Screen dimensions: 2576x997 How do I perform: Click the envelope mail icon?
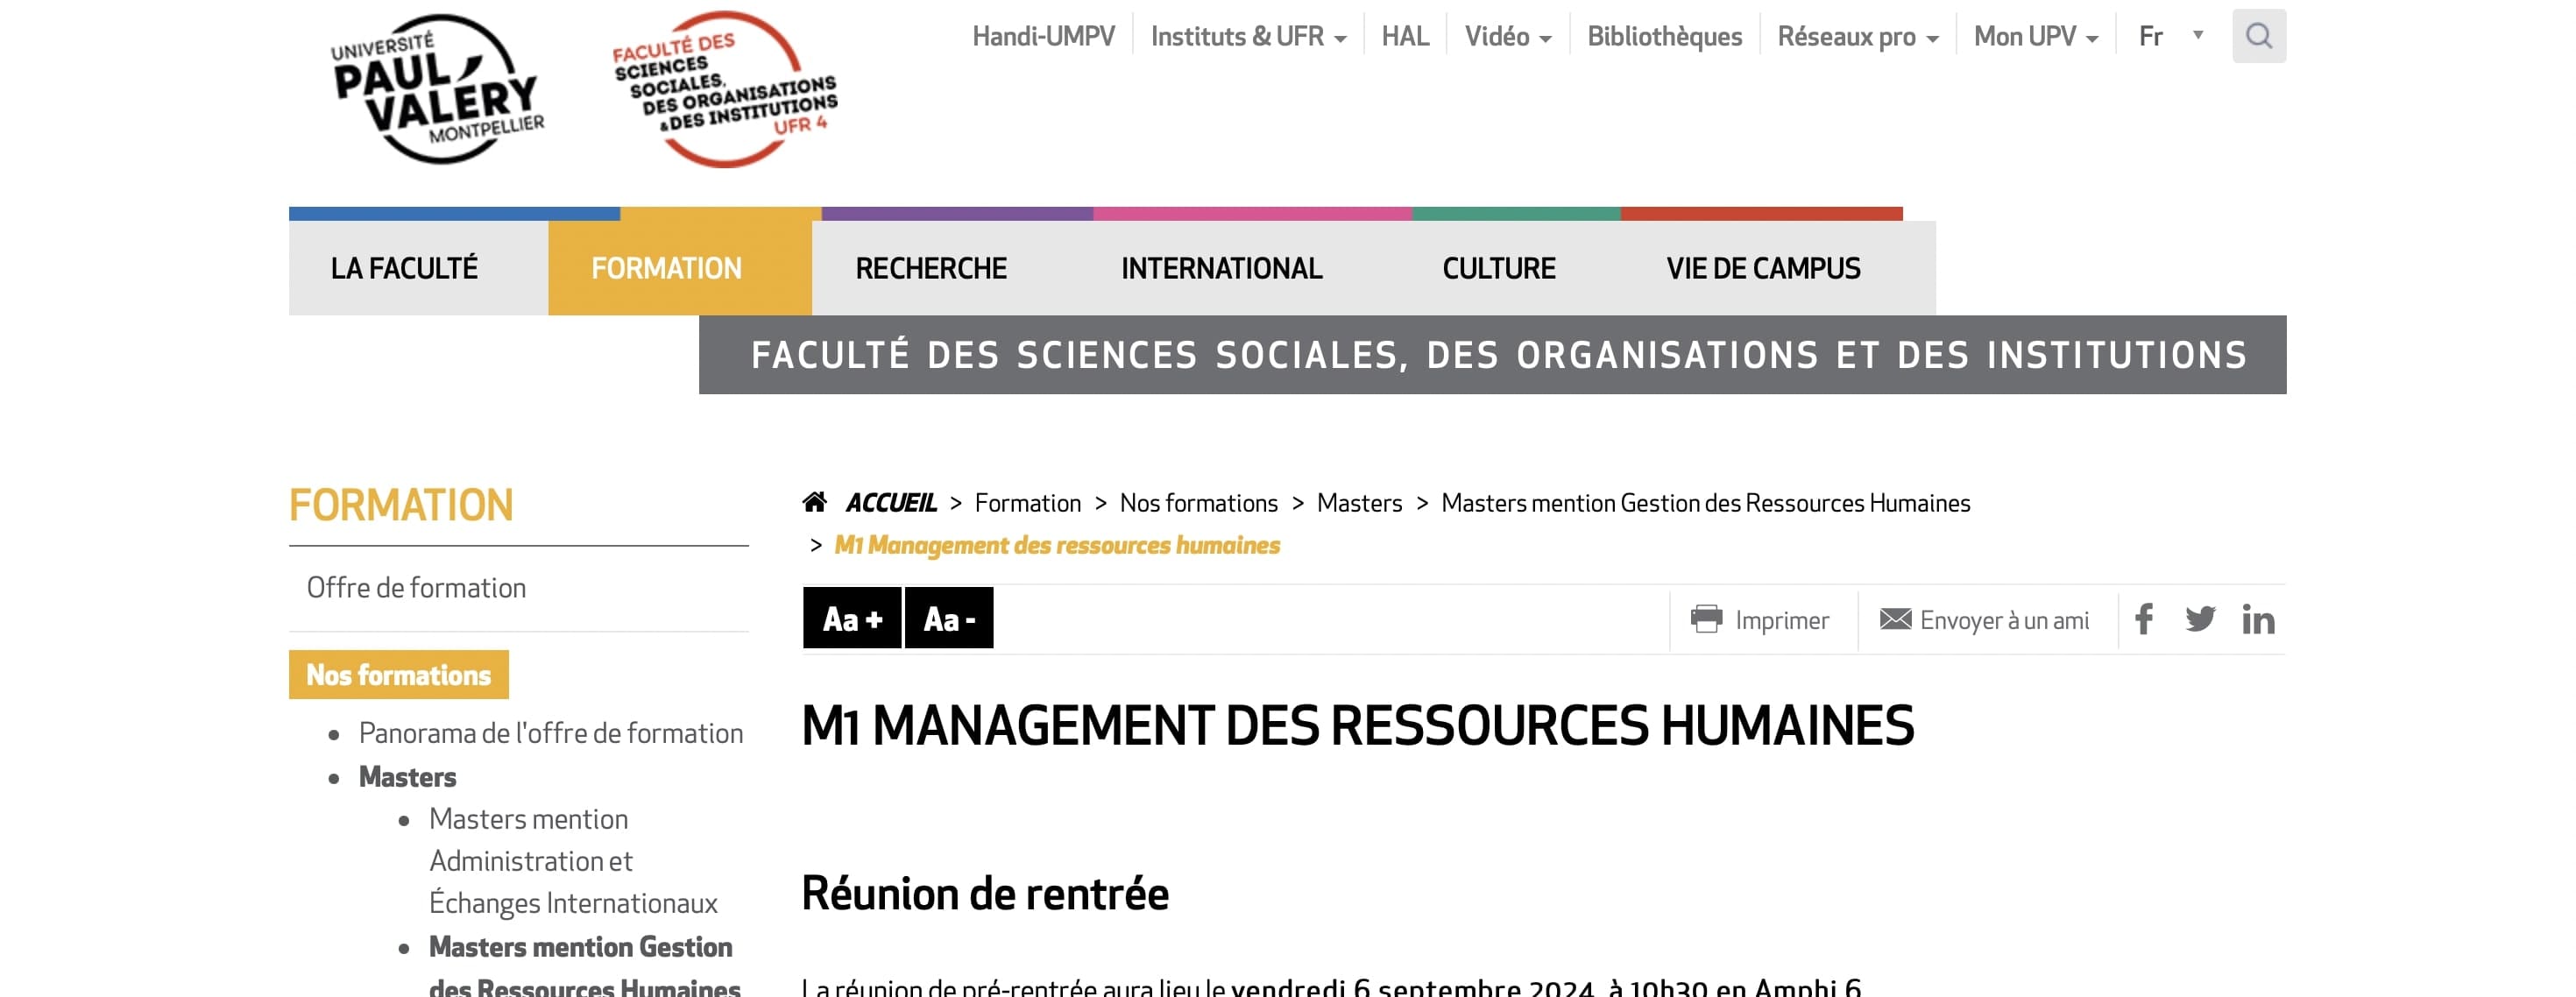(x=1894, y=619)
